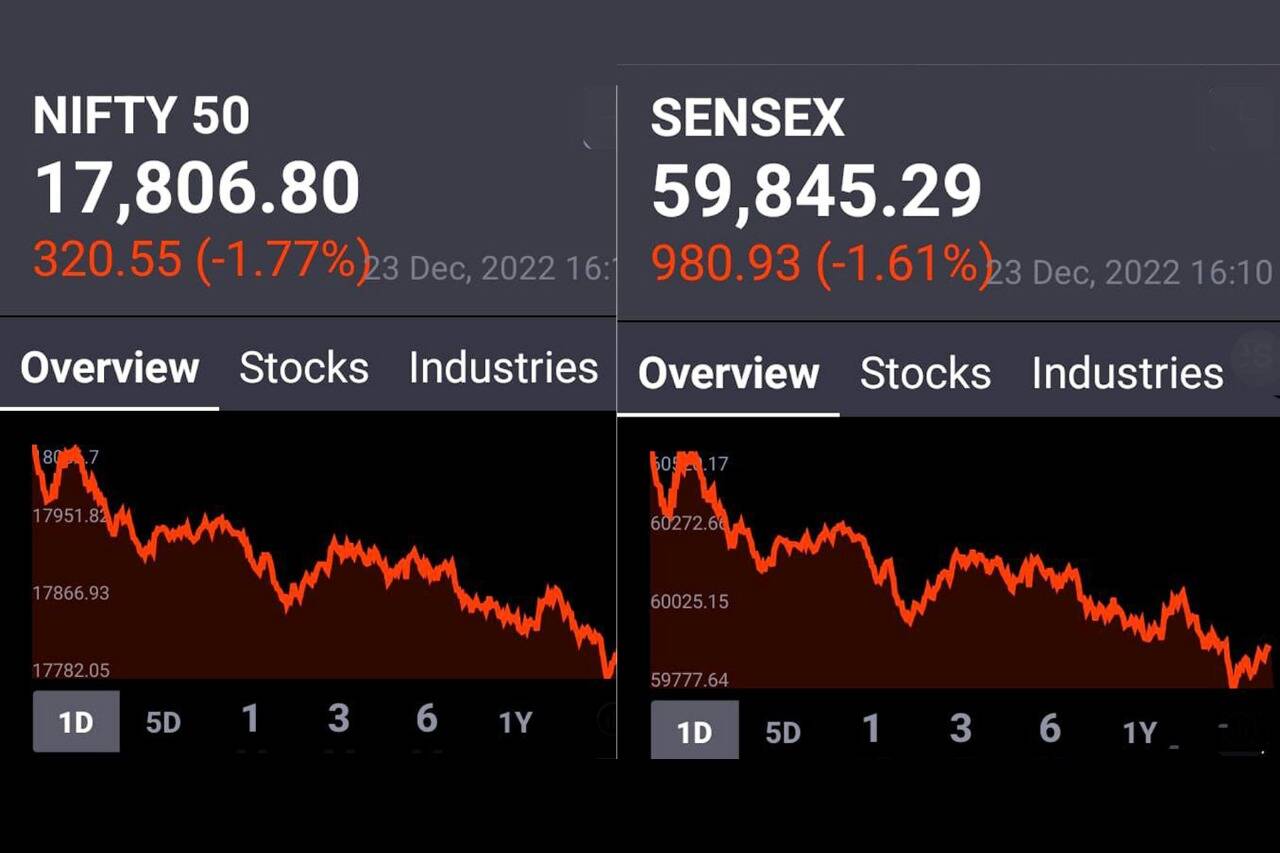Choose the 1-month range for NIFTY 50

point(250,720)
